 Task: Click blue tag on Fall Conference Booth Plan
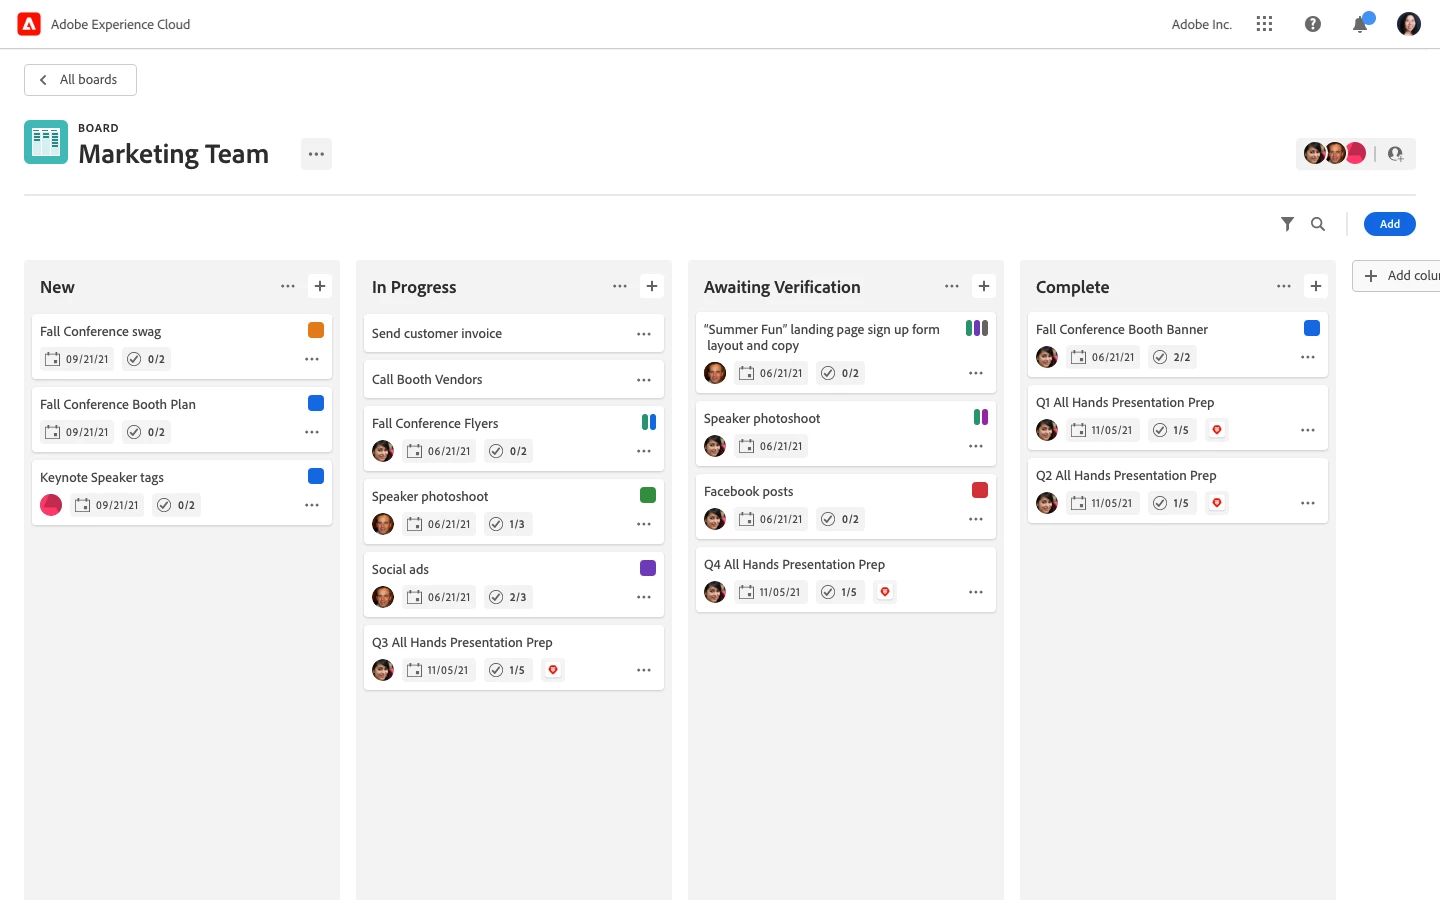pos(316,403)
